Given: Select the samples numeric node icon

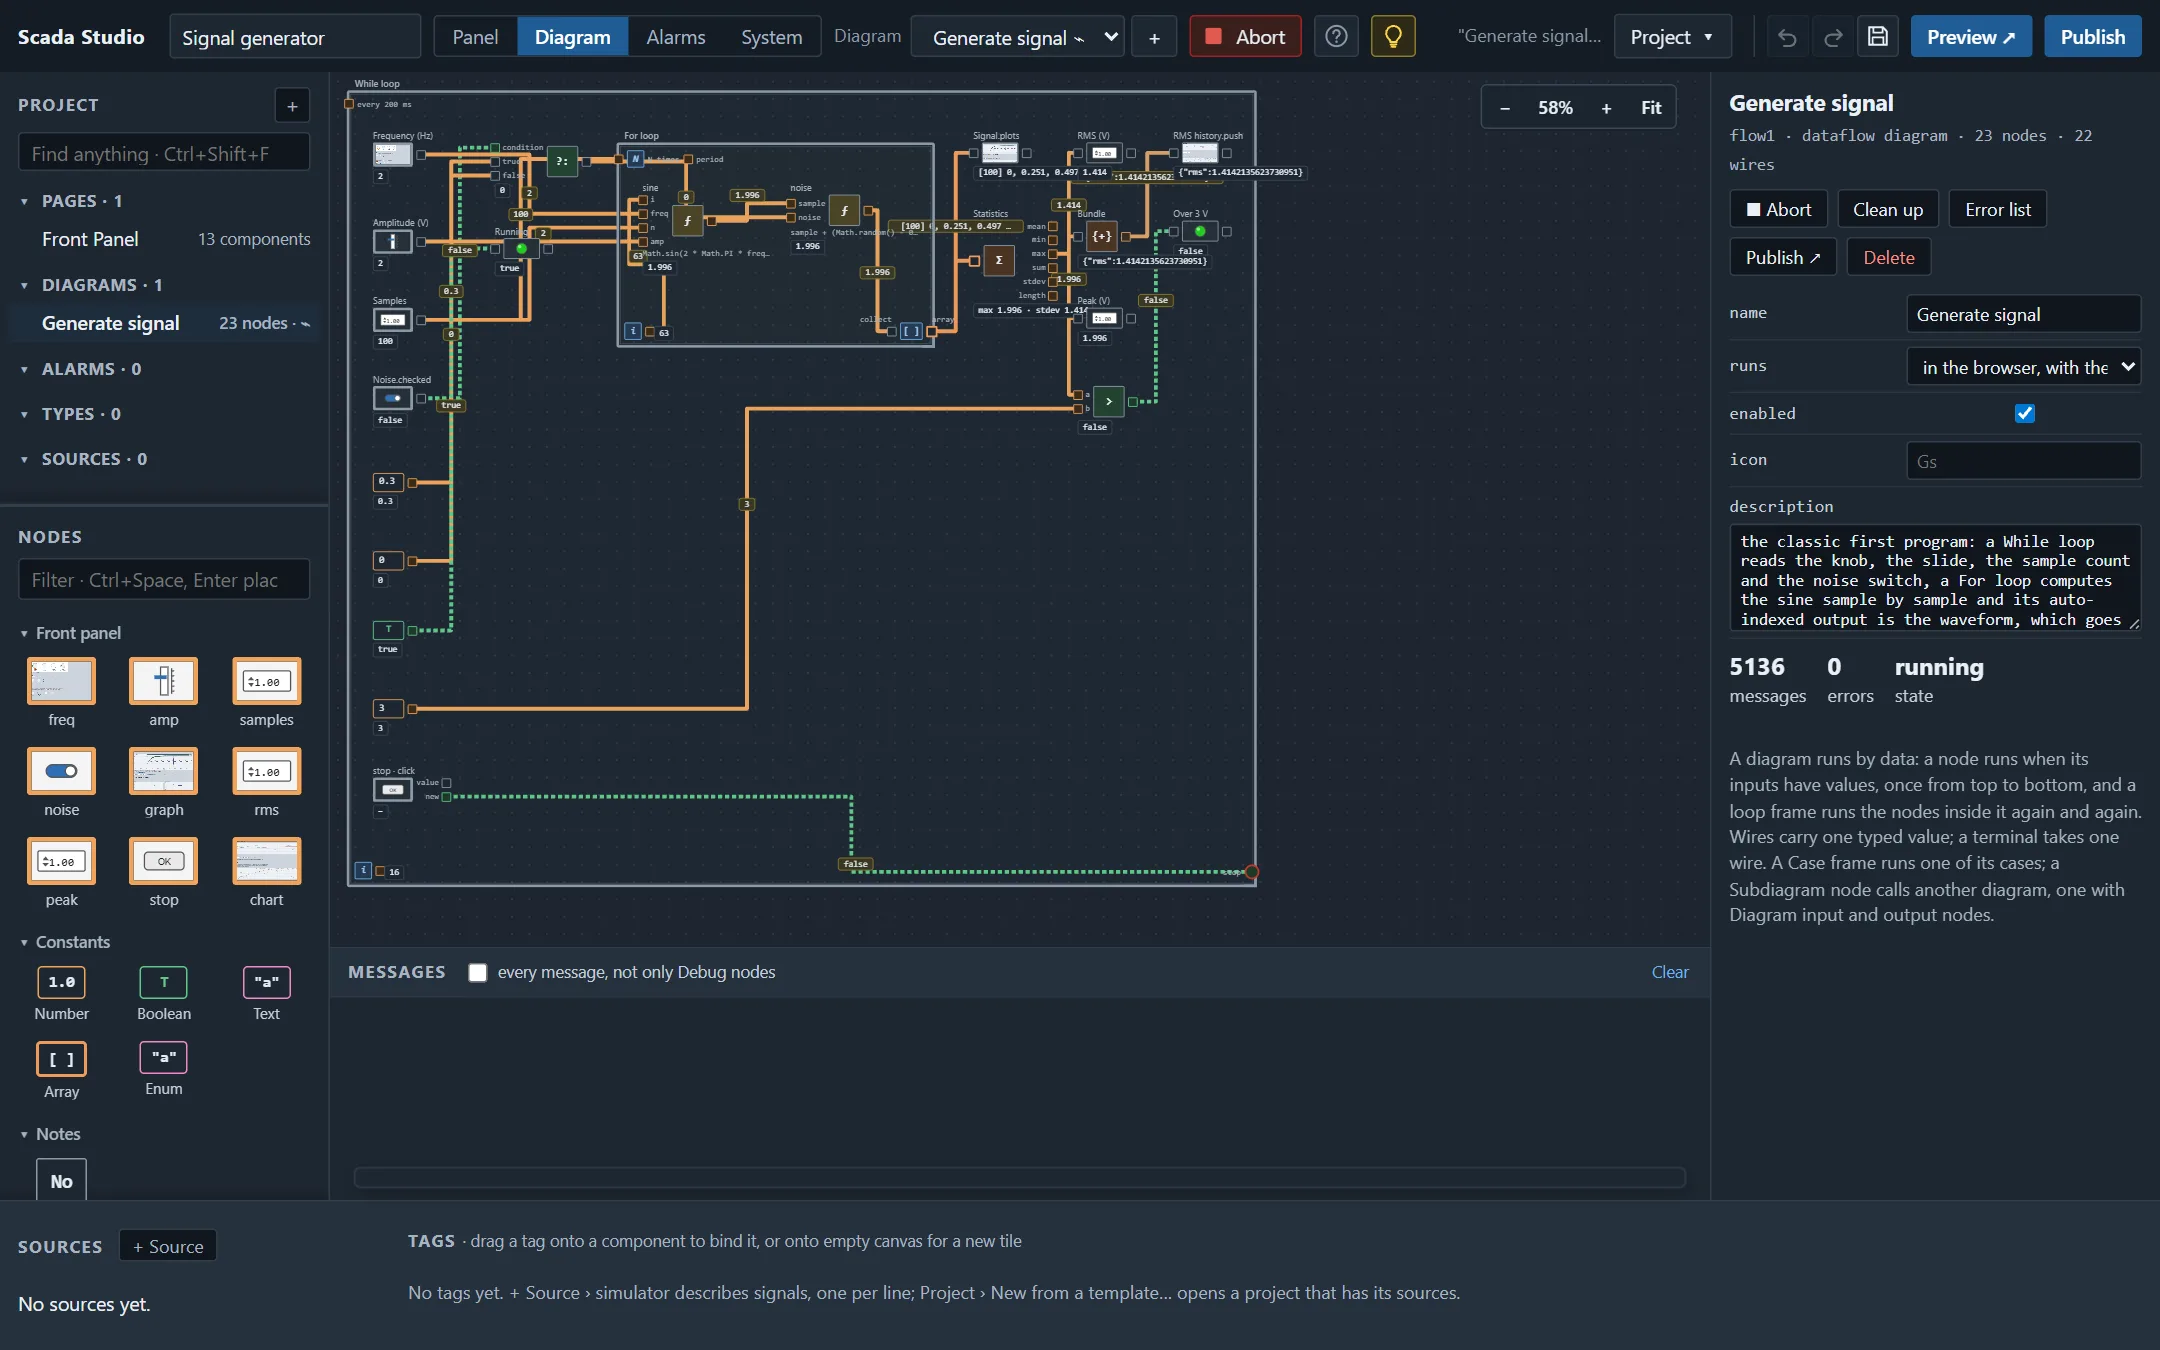Looking at the screenshot, I should point(266,681).
